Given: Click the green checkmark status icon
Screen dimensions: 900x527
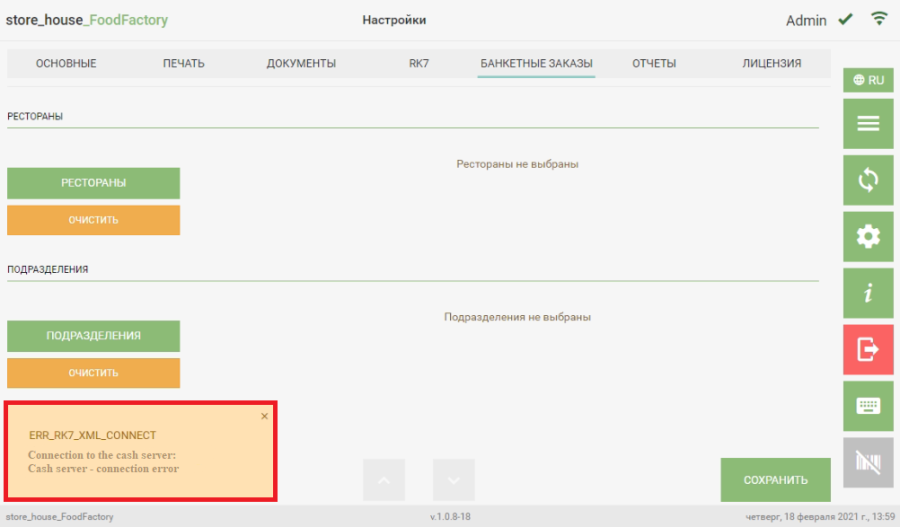Looking at the screenshot, I should (x=845, y=19).
